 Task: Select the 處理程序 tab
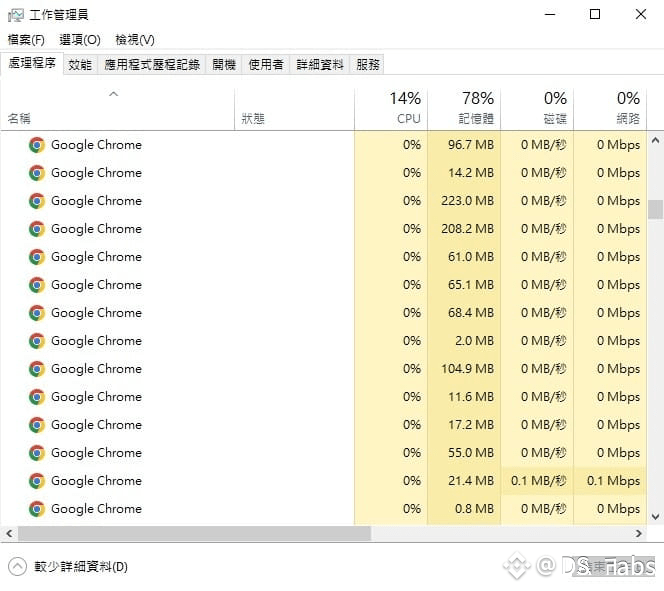(x=32, y=63)
